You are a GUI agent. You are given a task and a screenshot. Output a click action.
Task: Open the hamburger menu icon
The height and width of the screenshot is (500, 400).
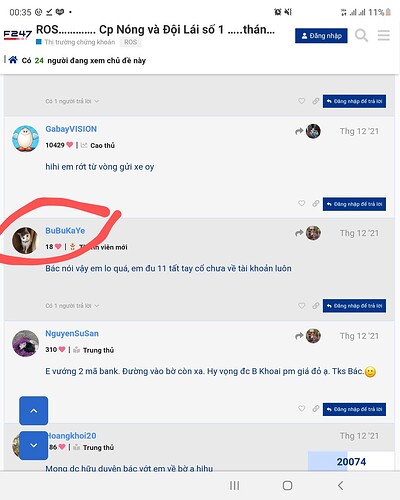pyautogui.click(x=384, y=35)
